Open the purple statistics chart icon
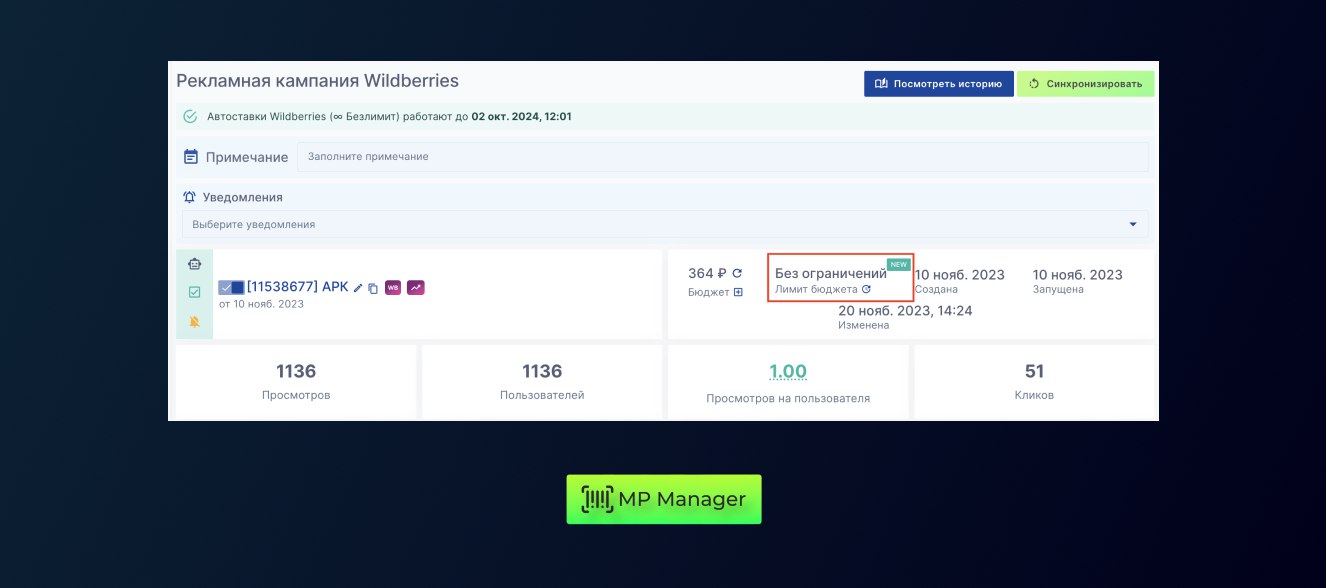Screen dimensions: 1326x588 415,287
